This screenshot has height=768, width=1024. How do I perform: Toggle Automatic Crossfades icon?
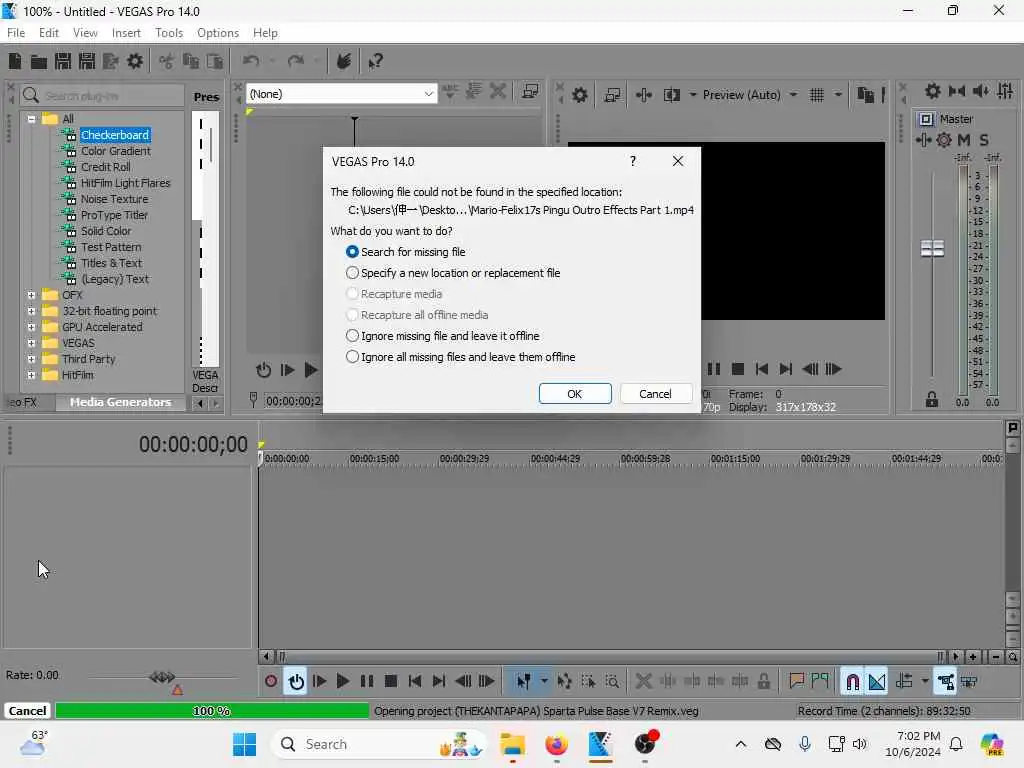pos(877,682)
